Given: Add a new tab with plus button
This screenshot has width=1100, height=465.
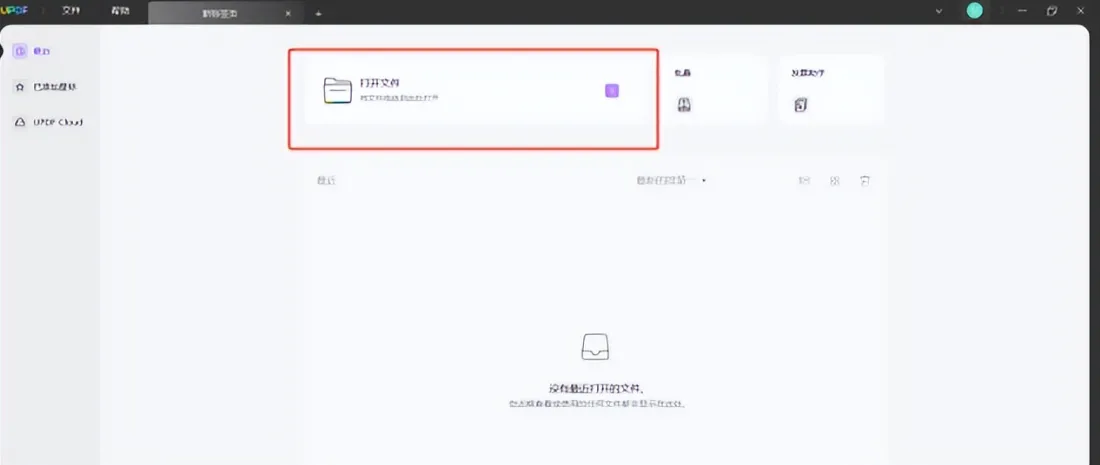Looking at the screenshot, I should 318,13.
